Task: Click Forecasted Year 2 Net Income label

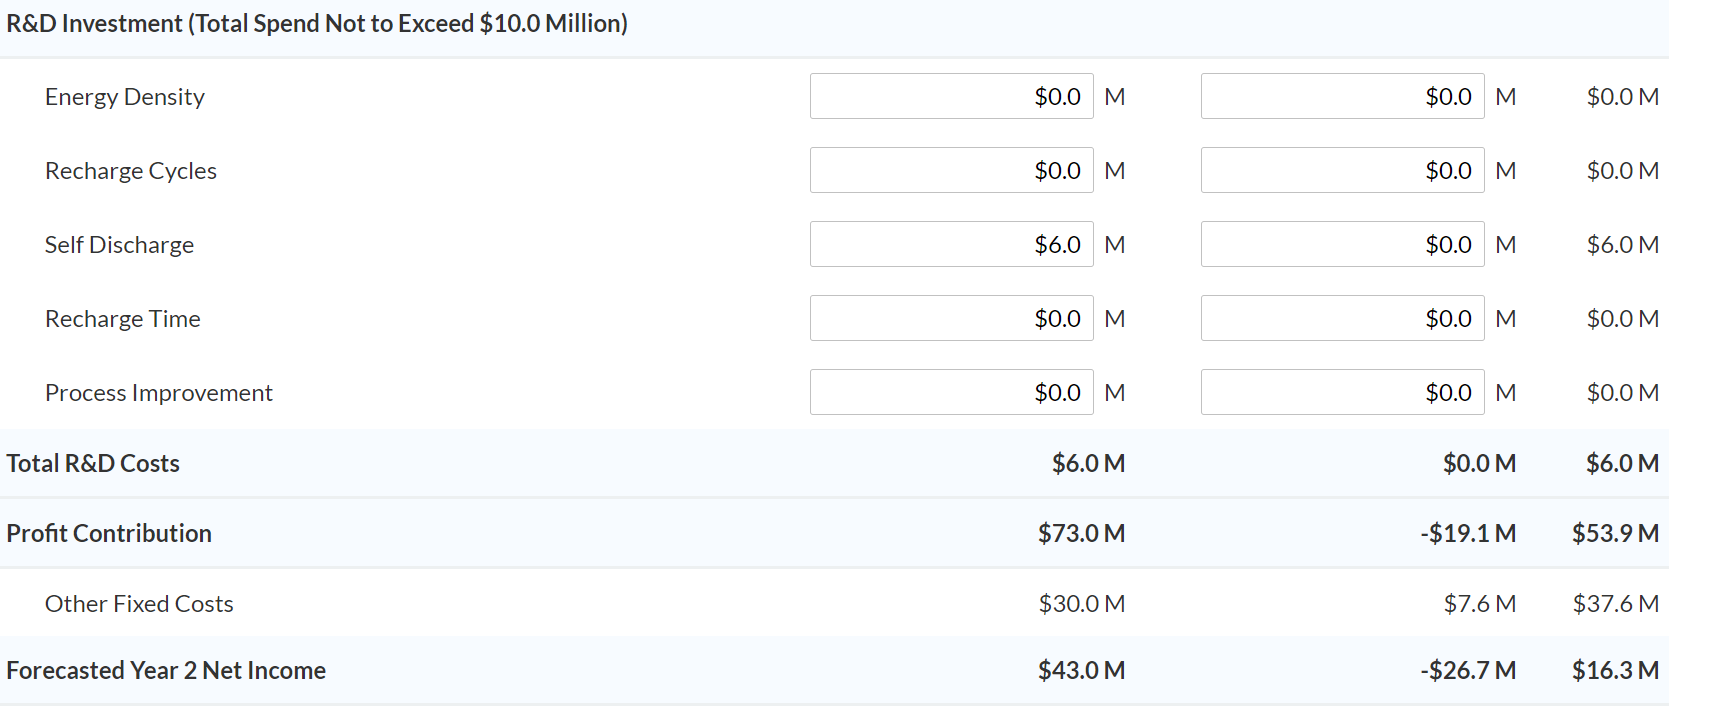Action: (166, 670)
